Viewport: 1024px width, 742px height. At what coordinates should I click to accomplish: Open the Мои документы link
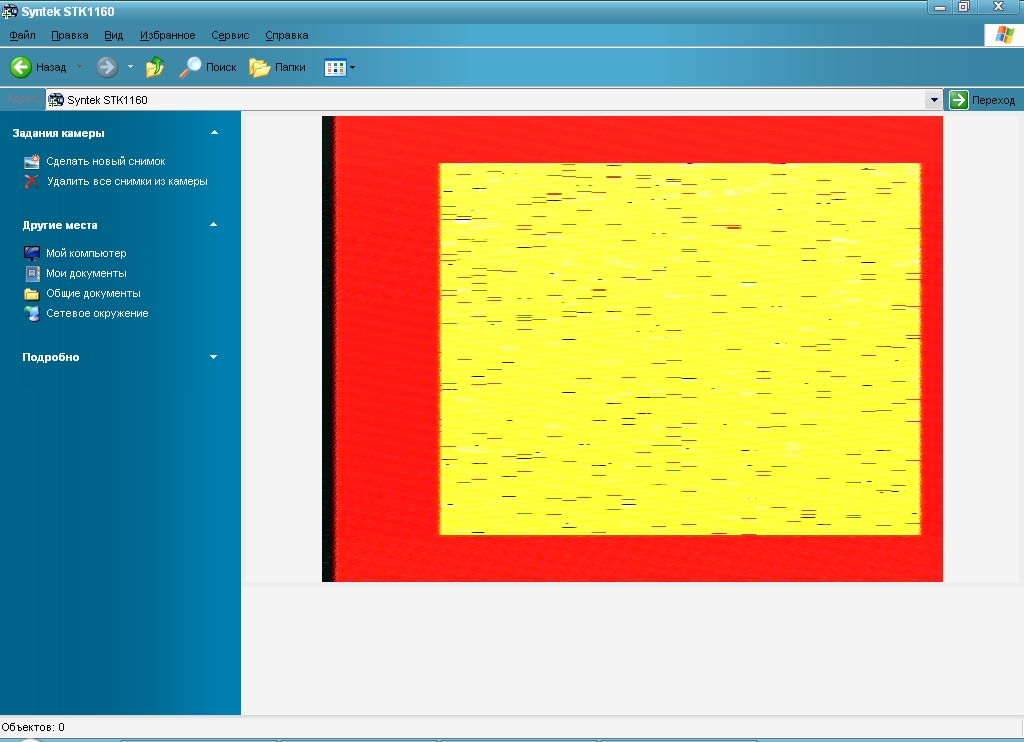click(x=86, y=273)
